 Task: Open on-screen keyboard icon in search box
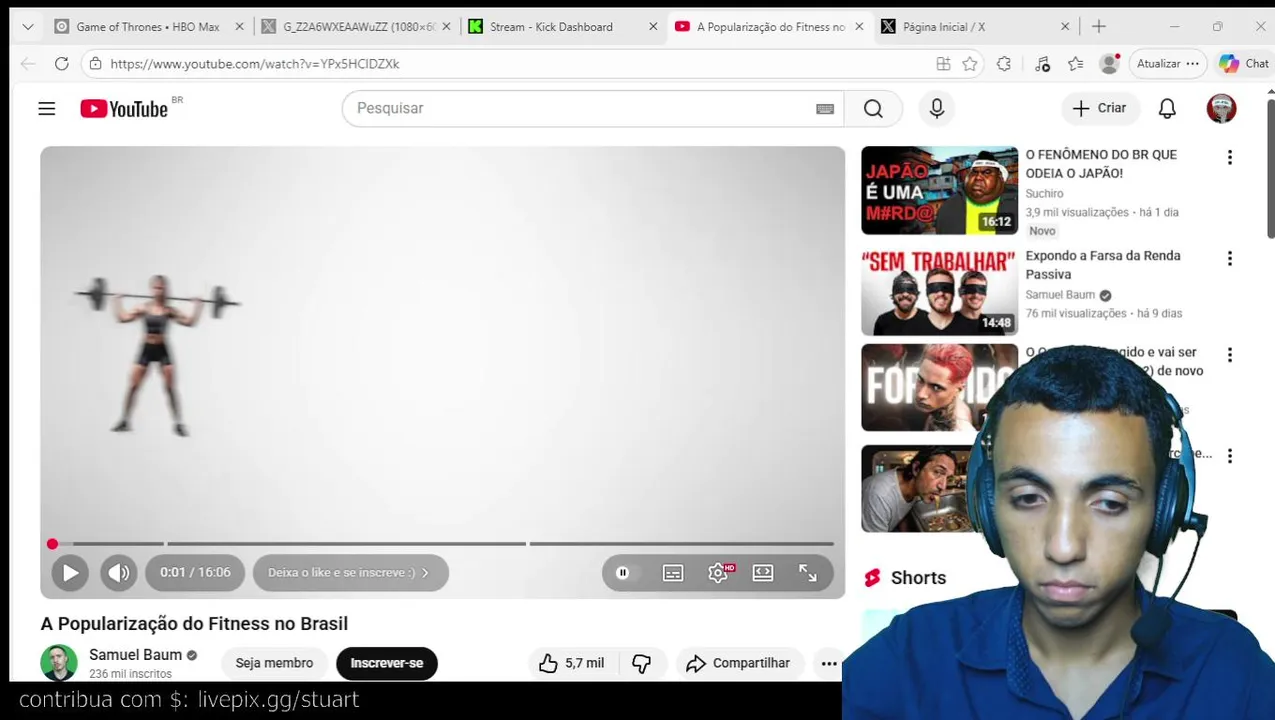tap(825, 109)
